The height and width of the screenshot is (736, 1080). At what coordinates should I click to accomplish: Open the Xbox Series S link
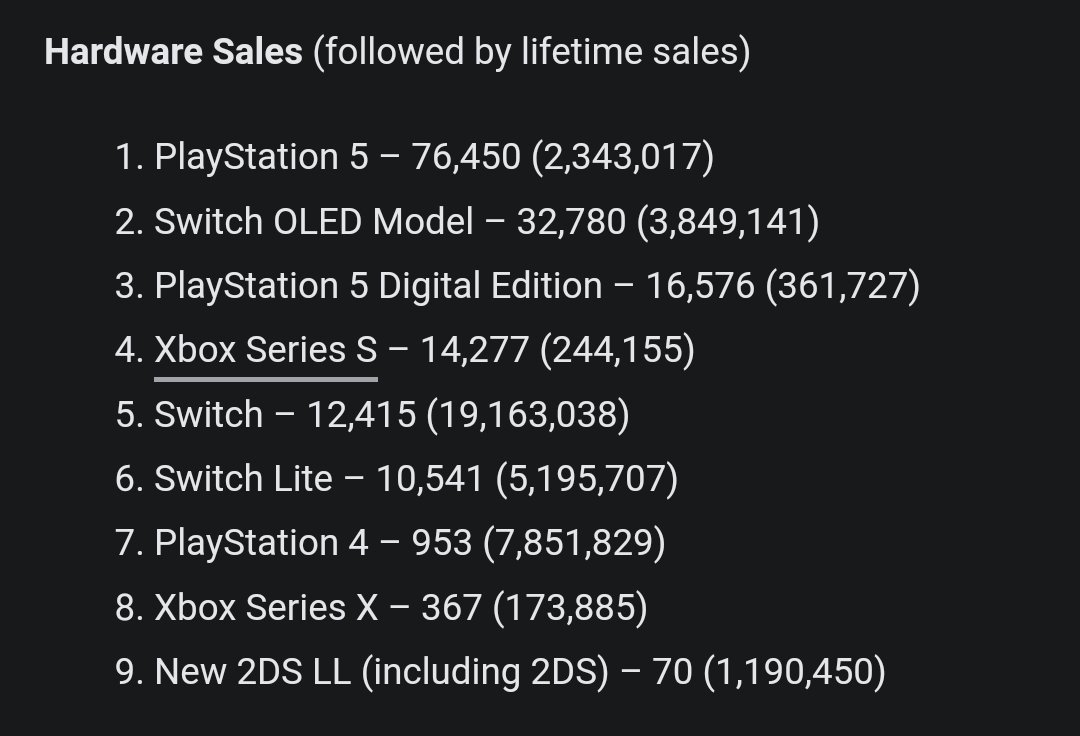click(x=266, y=350)
